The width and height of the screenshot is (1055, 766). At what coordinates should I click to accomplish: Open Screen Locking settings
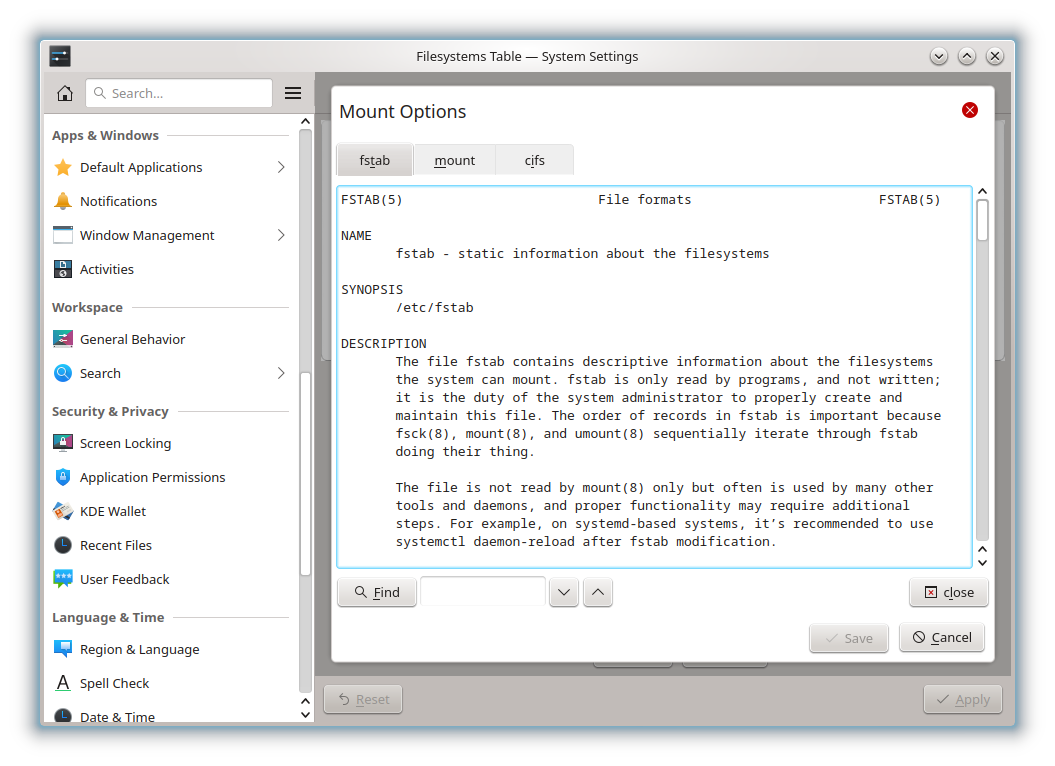(170, 443)
